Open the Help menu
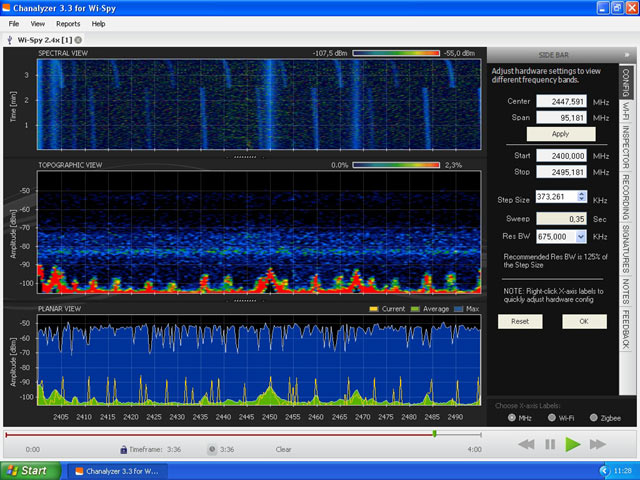640x480 pixels. point(98,24)
